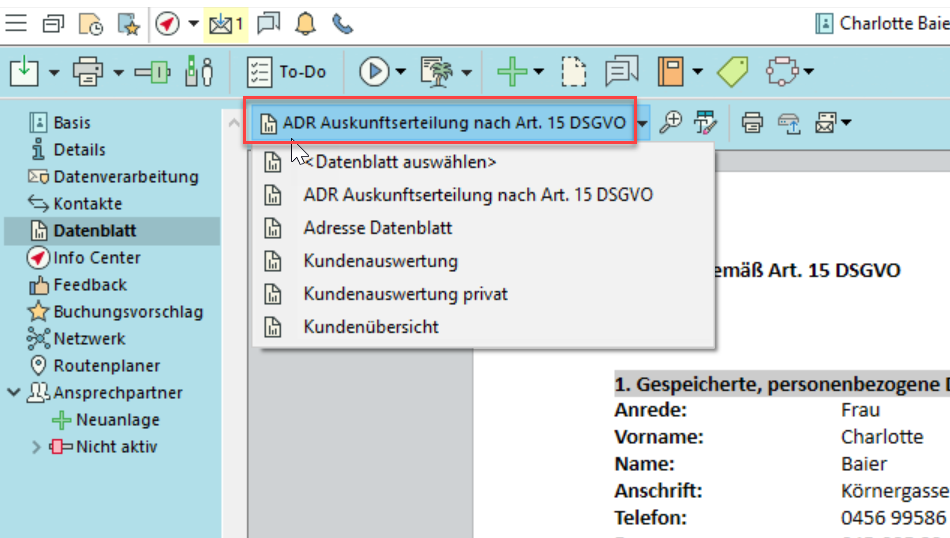Open the hamburger menu

pos(17,23)
